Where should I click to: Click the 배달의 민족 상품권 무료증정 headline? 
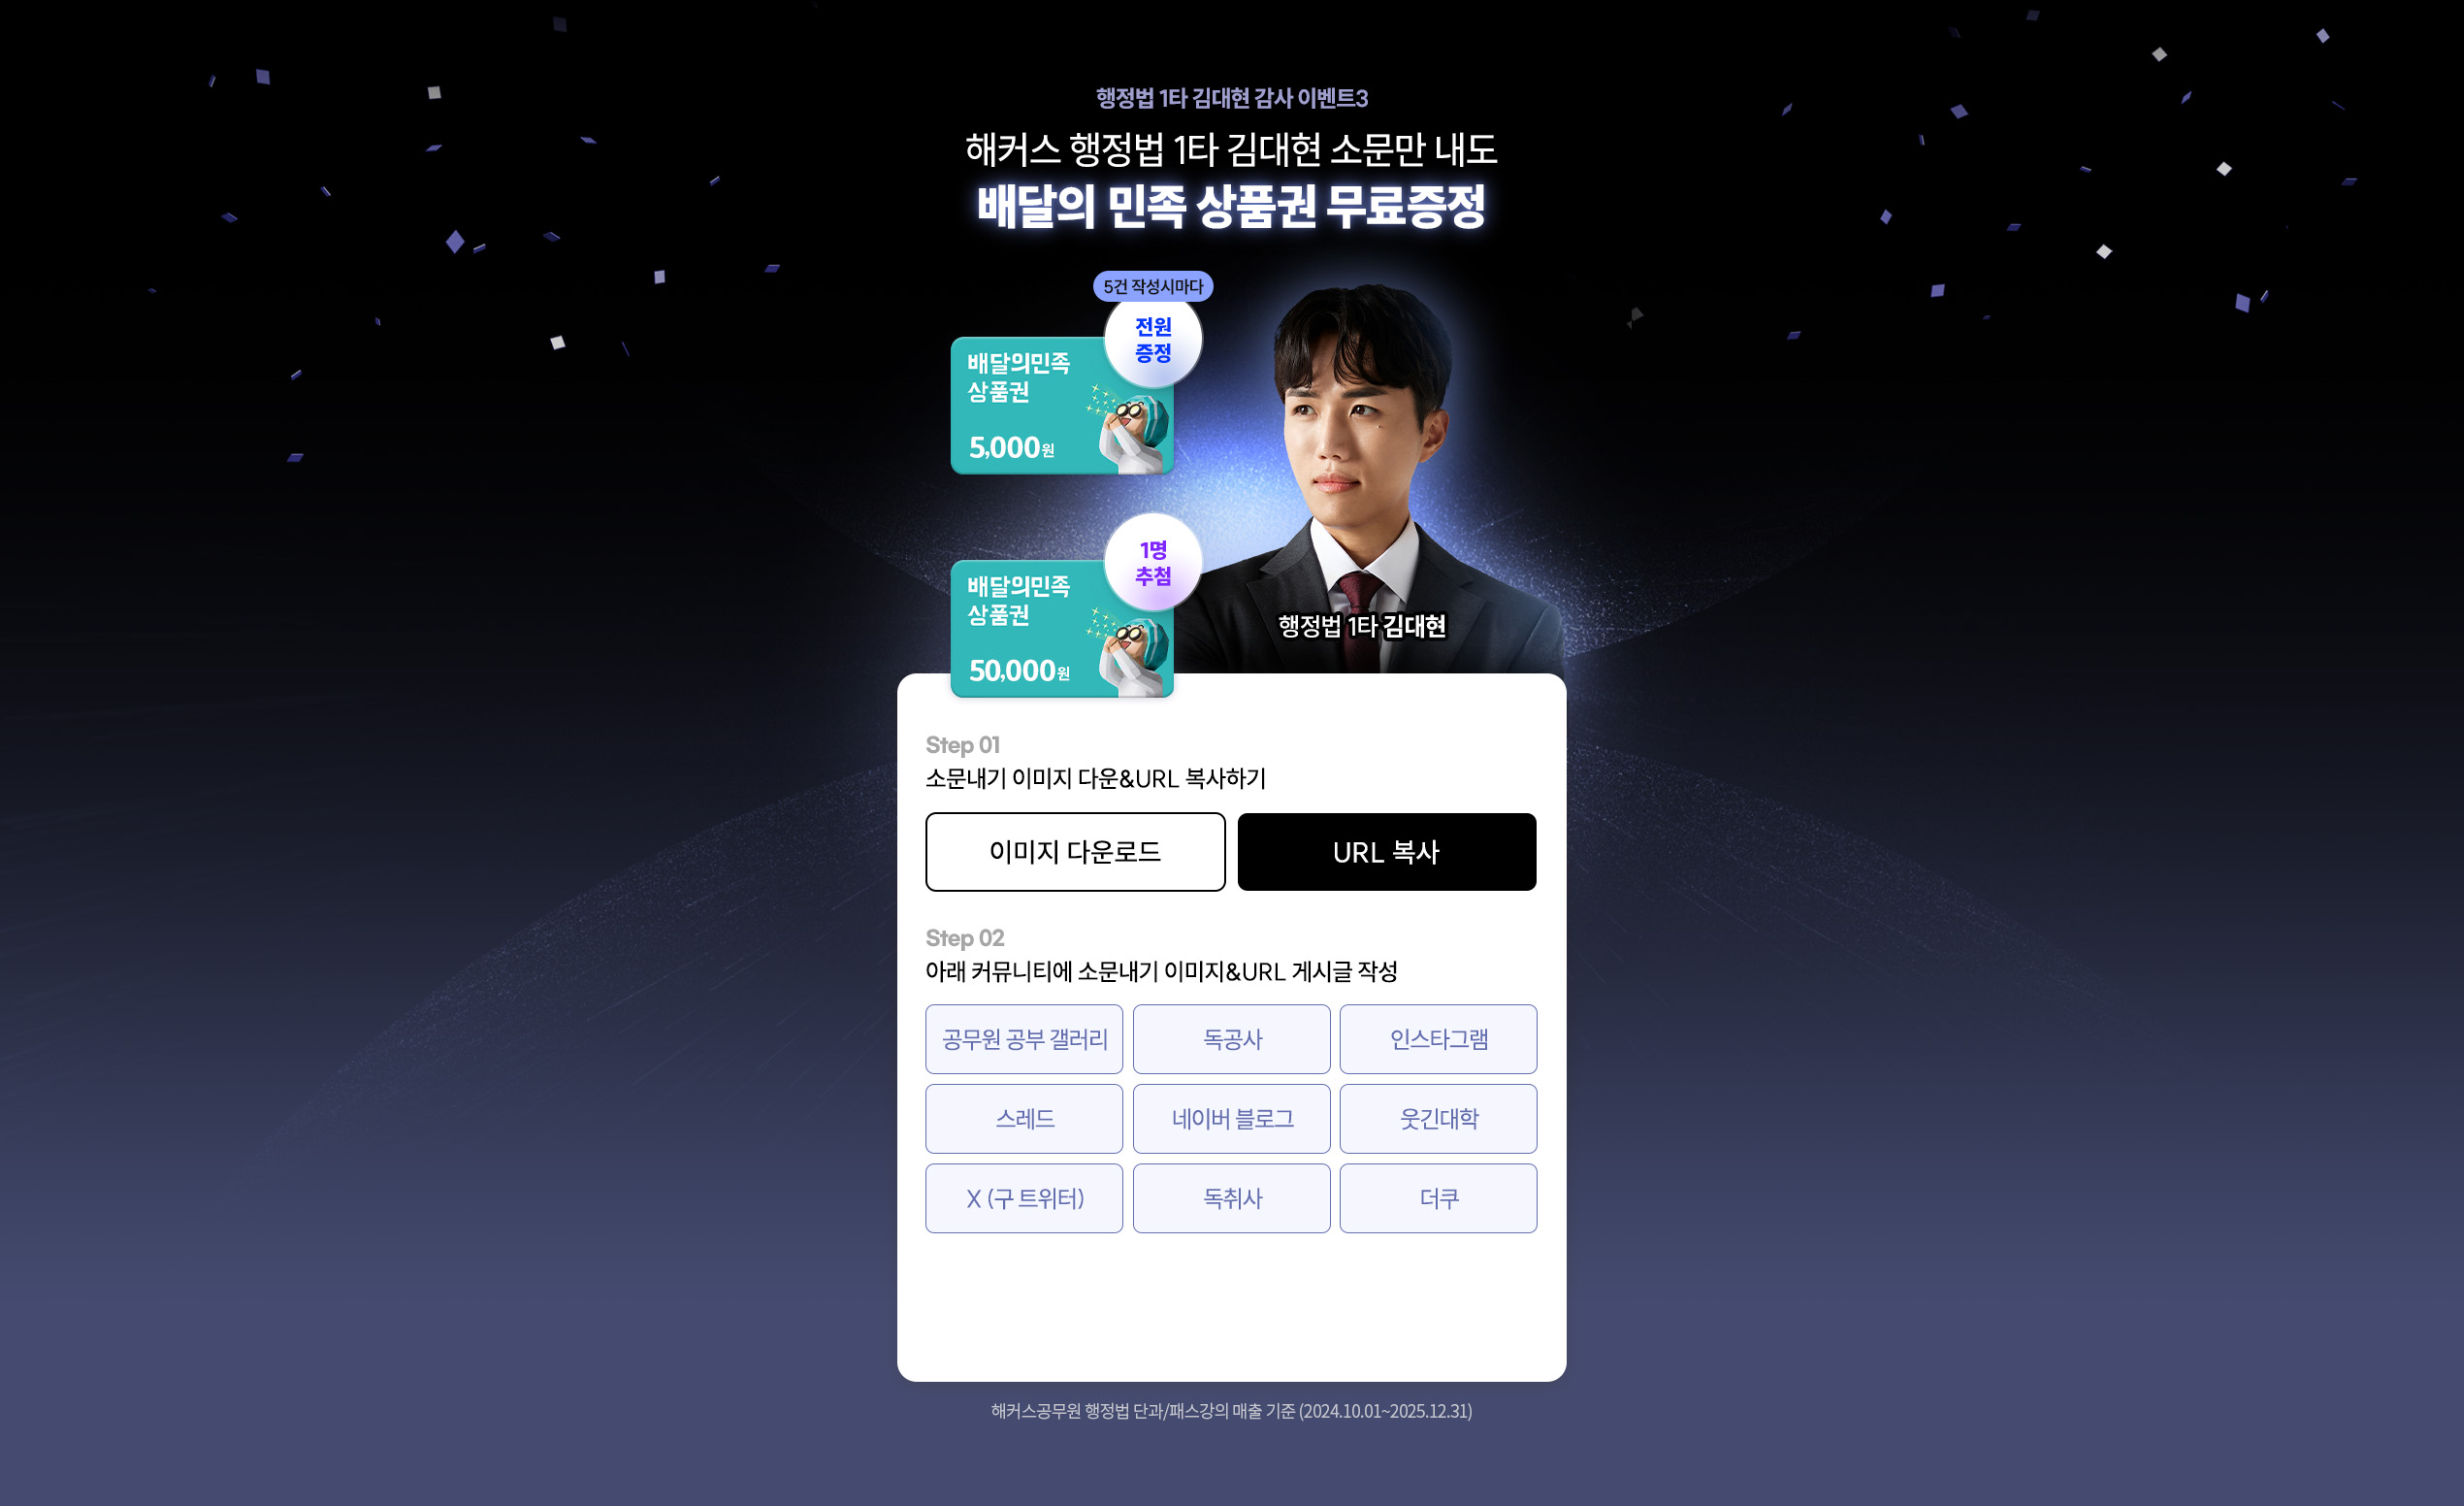click(1231, 207)
